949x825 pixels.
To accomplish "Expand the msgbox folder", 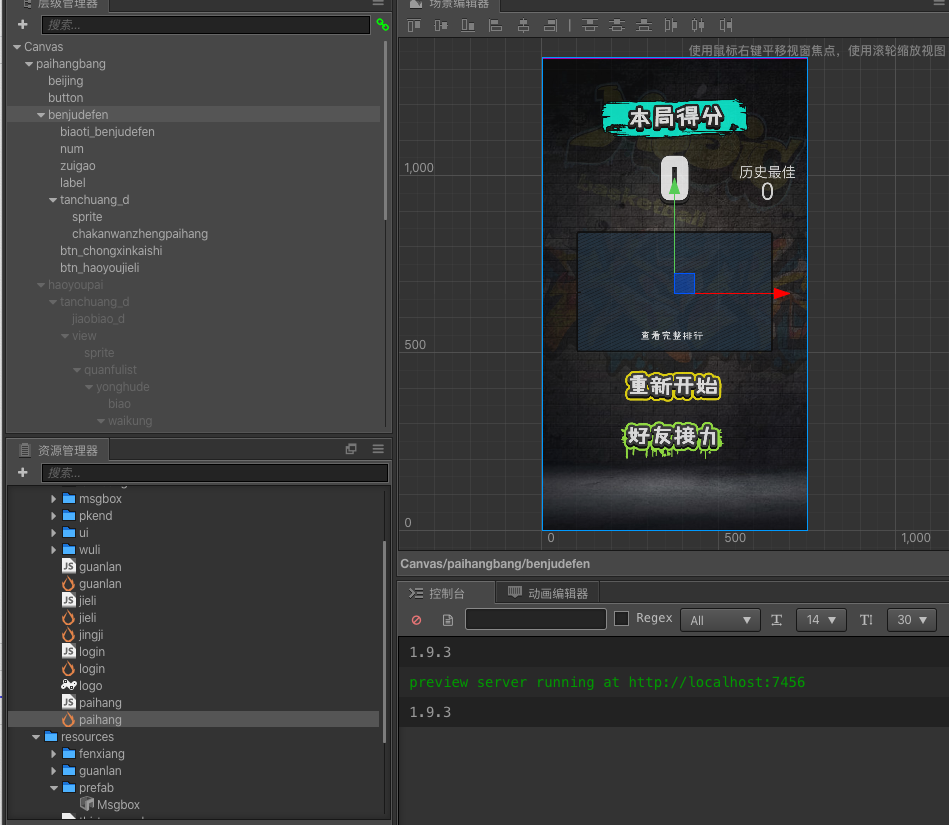I will point(53,499).
